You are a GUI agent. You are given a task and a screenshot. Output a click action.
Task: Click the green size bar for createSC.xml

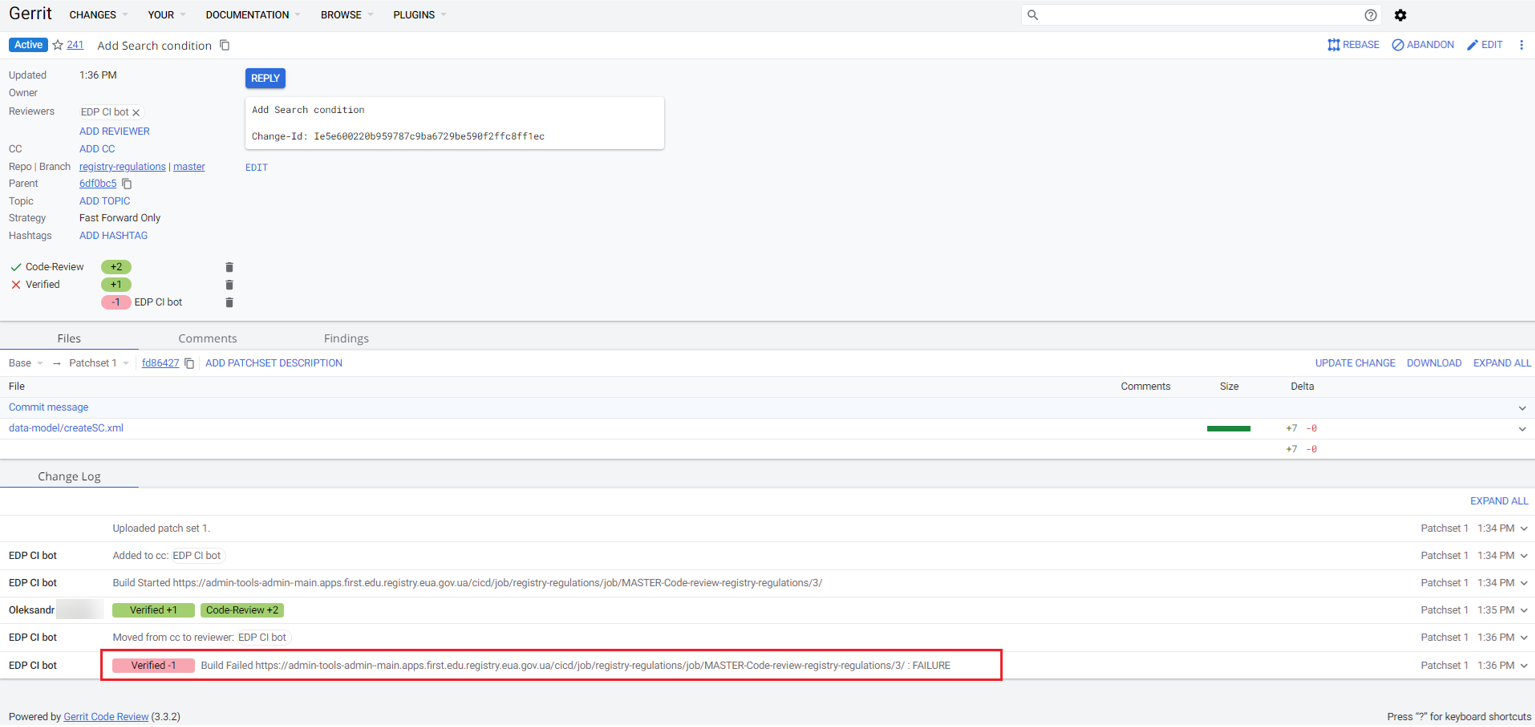1228,428
